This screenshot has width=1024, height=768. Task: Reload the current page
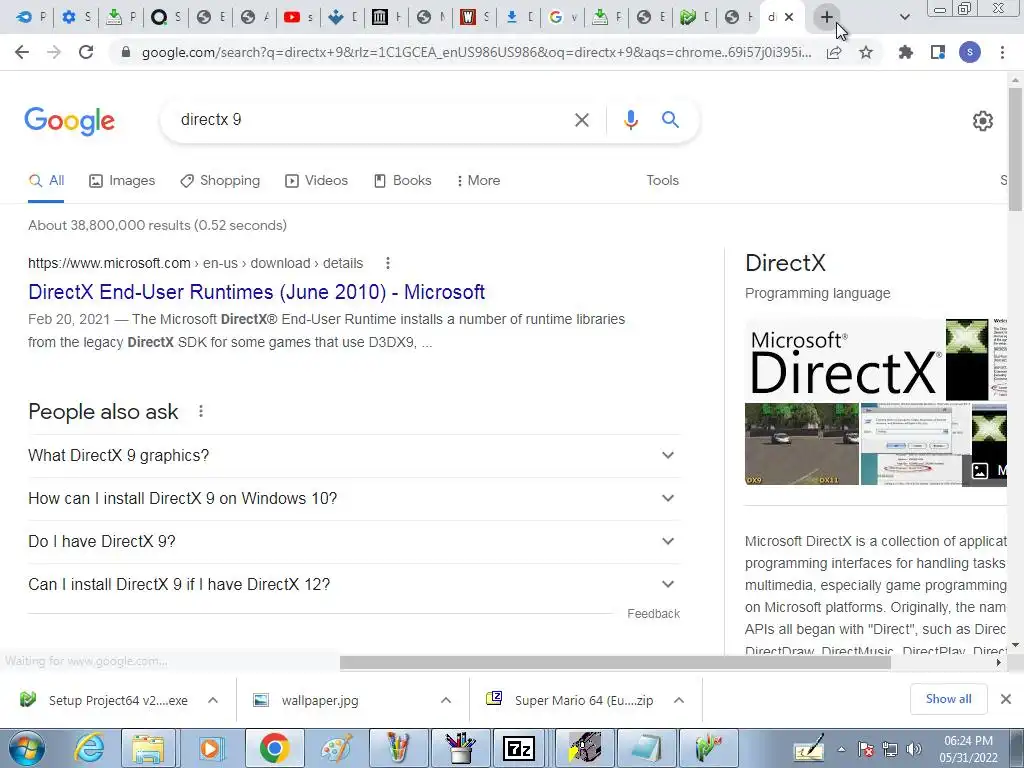point(86,52)
